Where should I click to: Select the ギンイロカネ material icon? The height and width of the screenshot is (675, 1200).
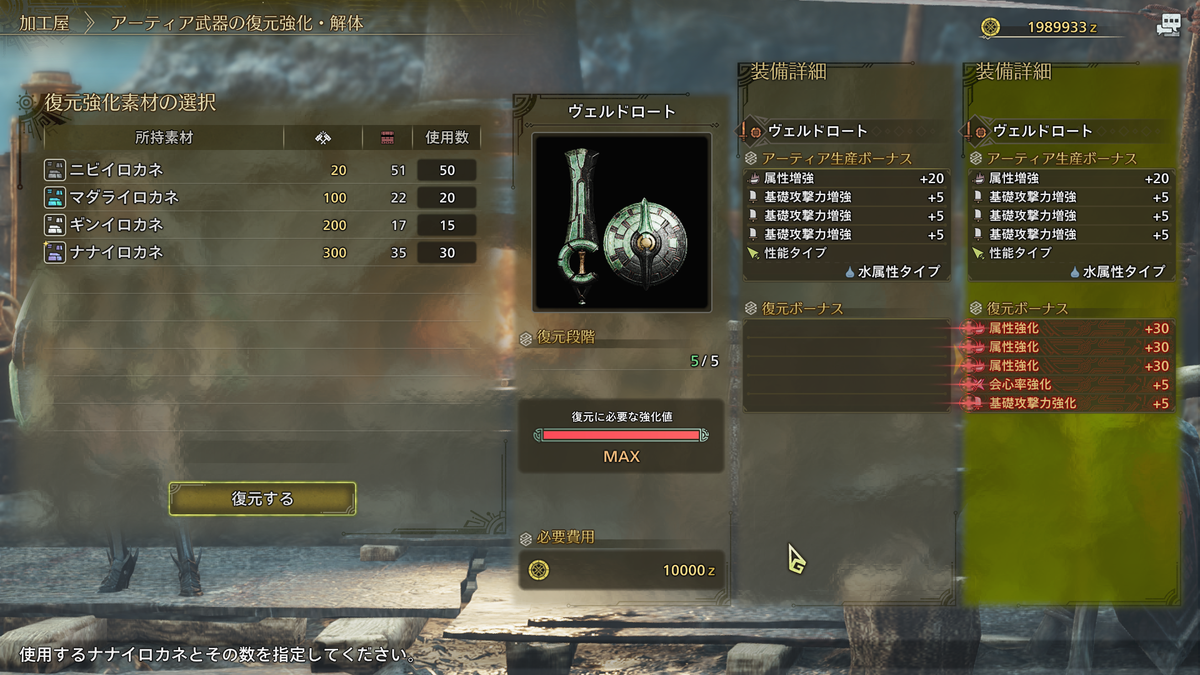point(54,225)
